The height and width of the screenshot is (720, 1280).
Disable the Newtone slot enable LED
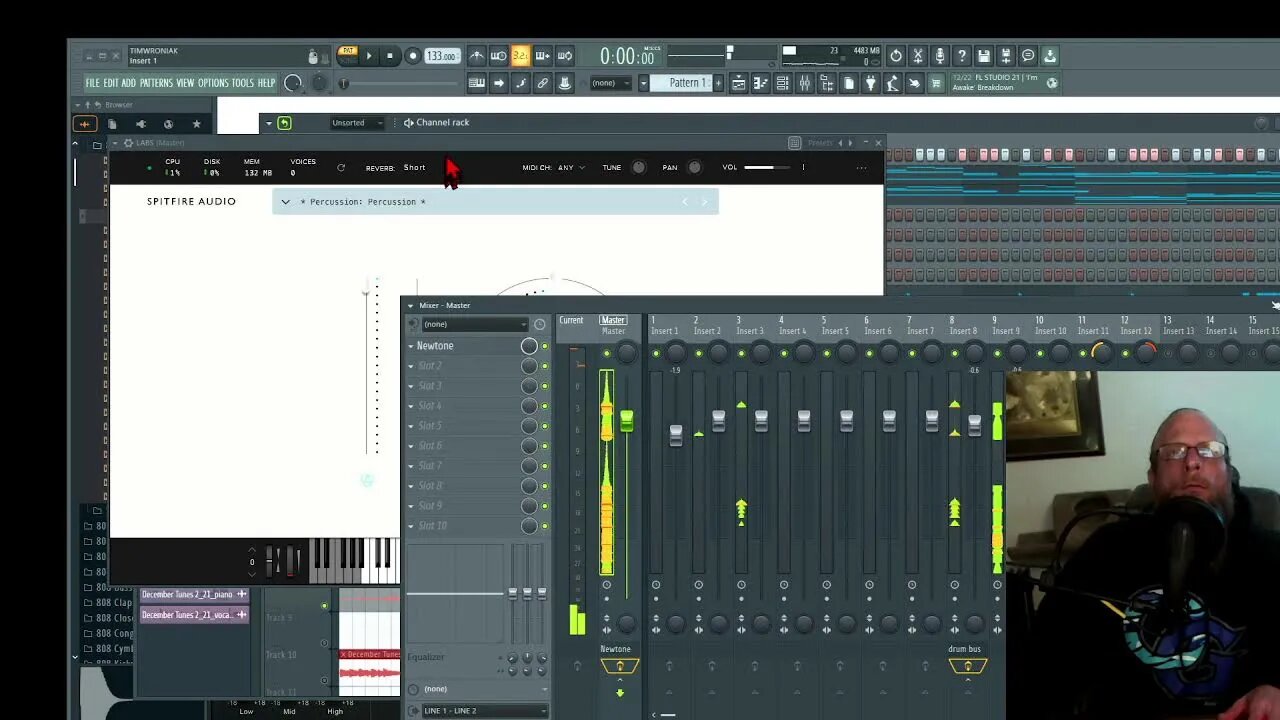pos(545,346)
